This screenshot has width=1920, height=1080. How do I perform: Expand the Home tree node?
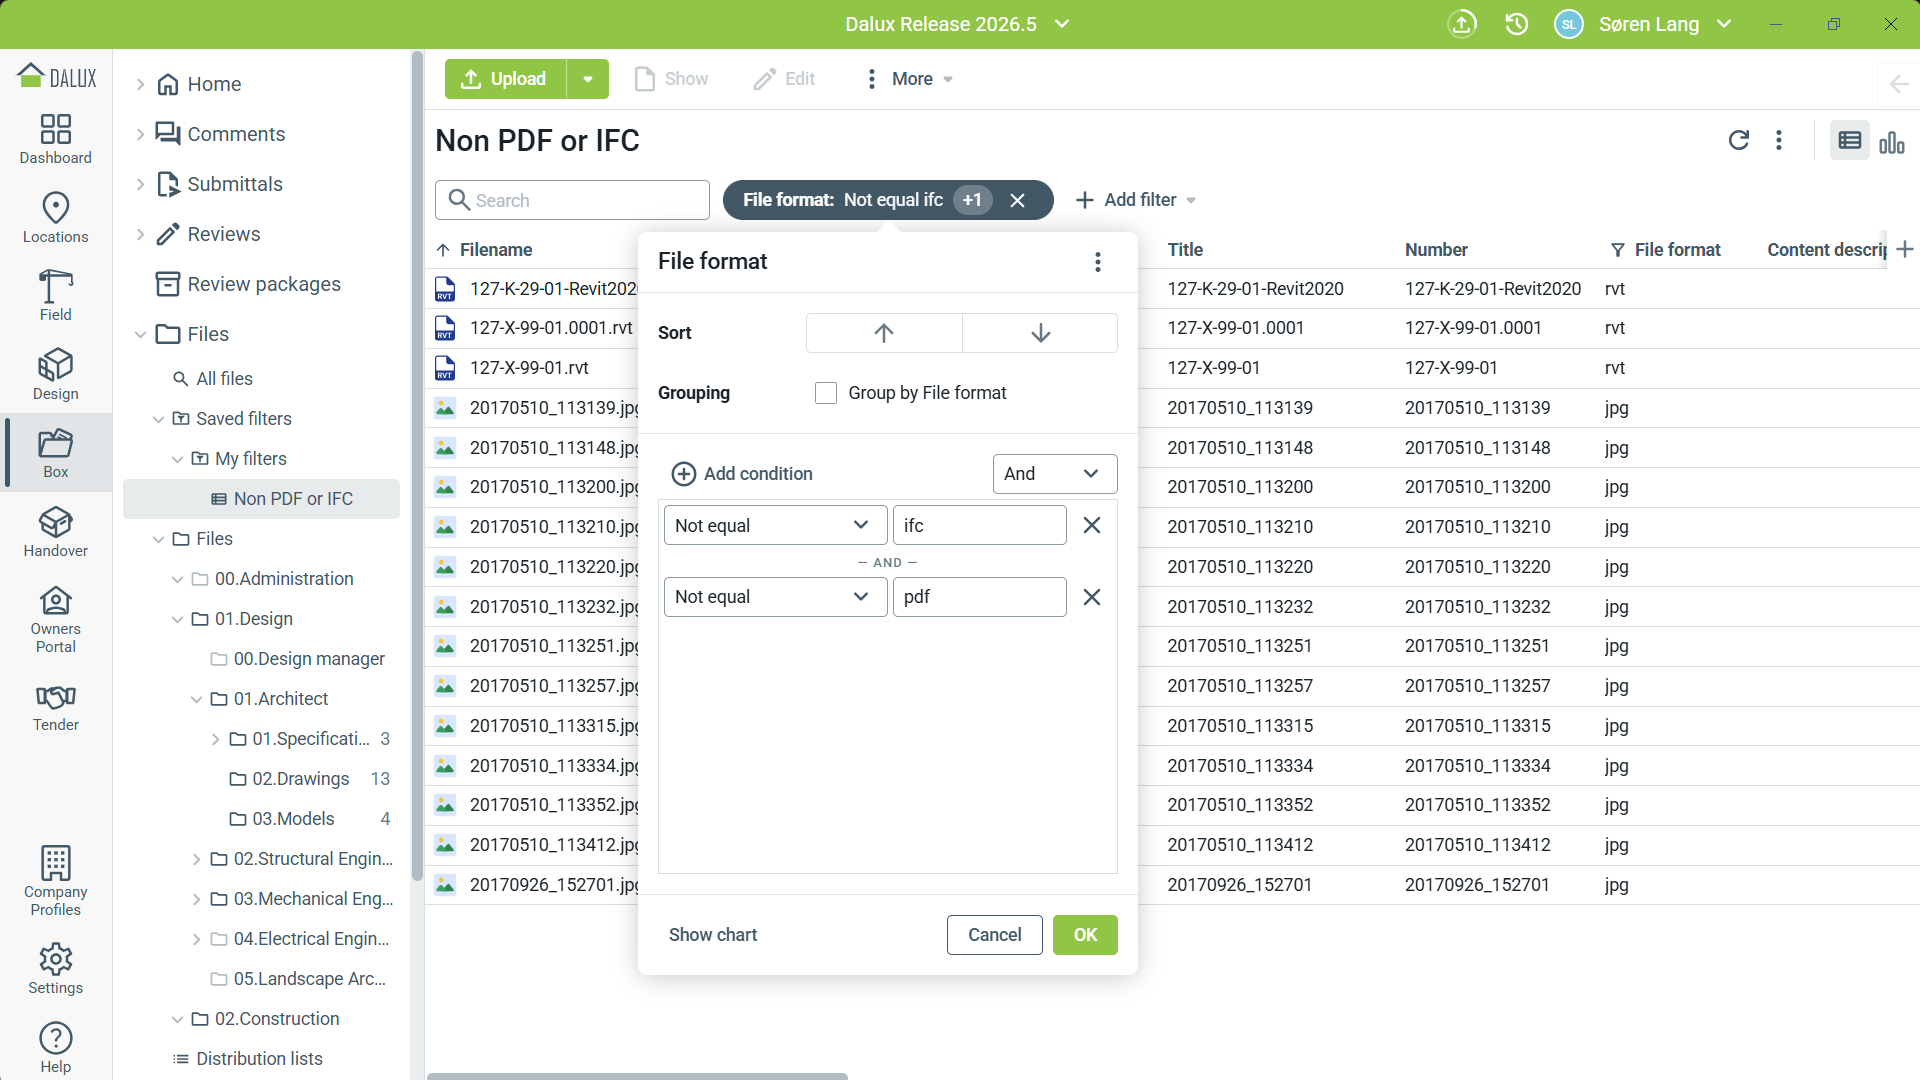tap(140, 84)
